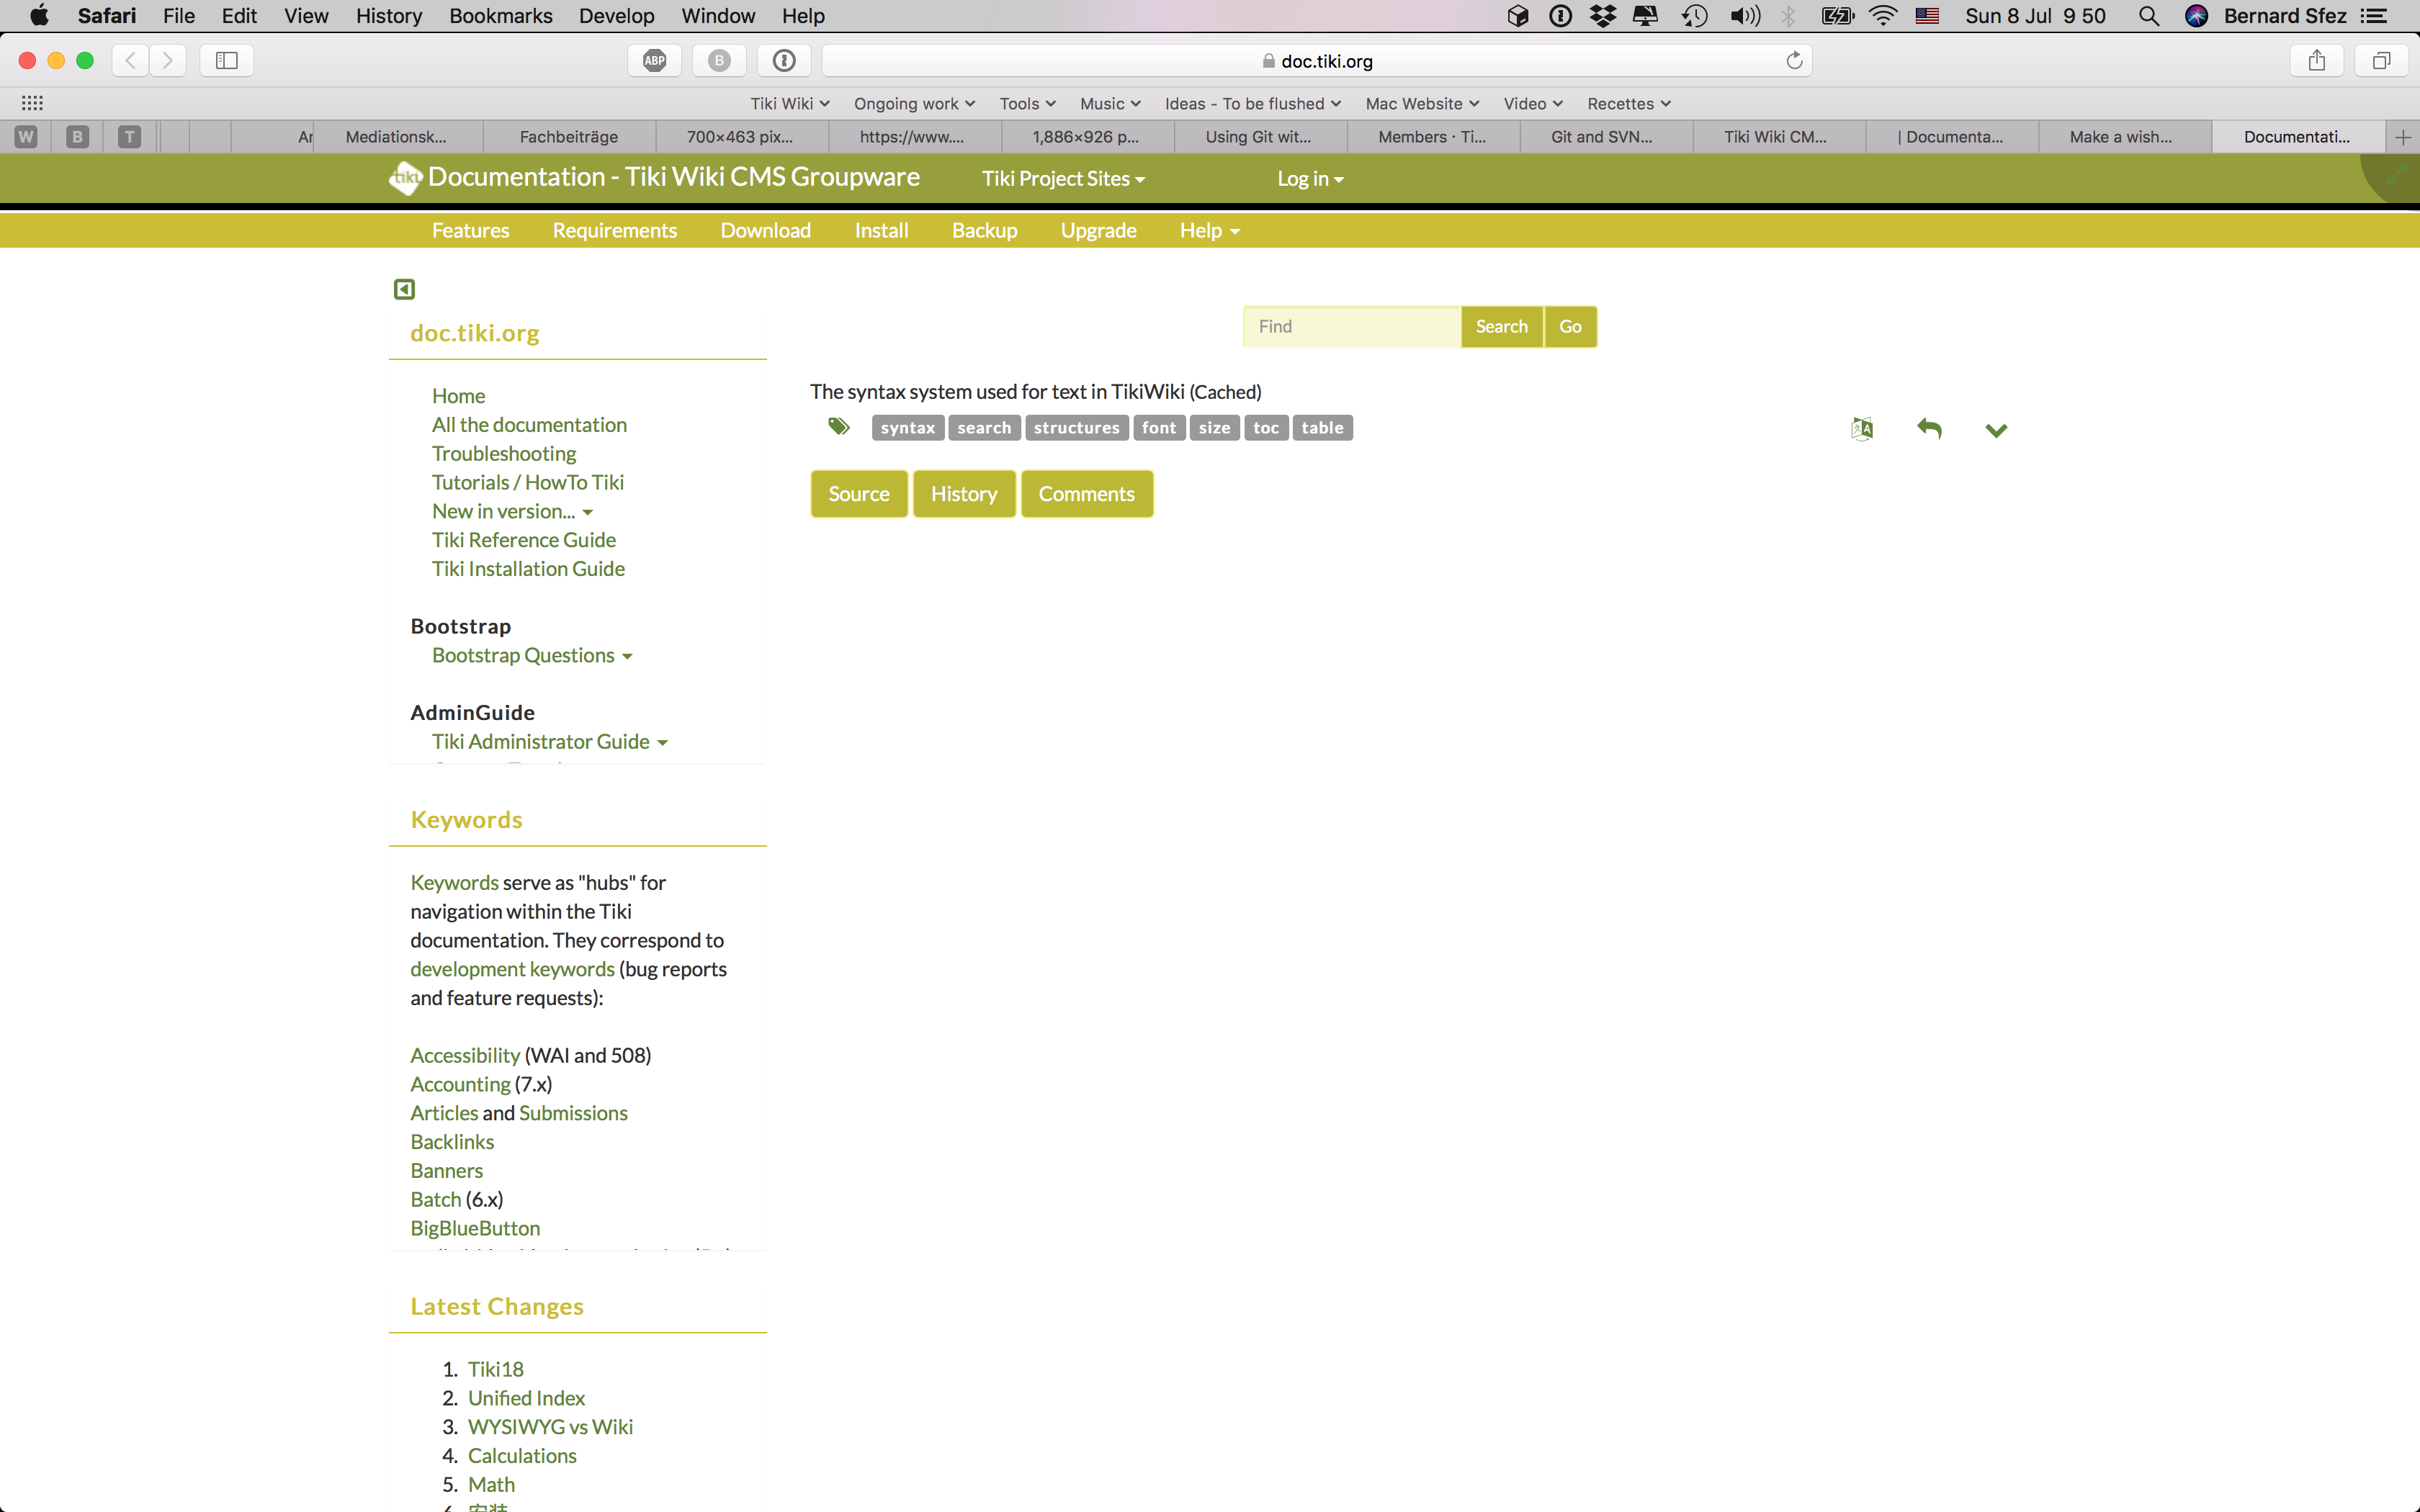The image size is (2420, 1512).
Task: Open the Share sheet icon
Action: [x=2317, y=61]
